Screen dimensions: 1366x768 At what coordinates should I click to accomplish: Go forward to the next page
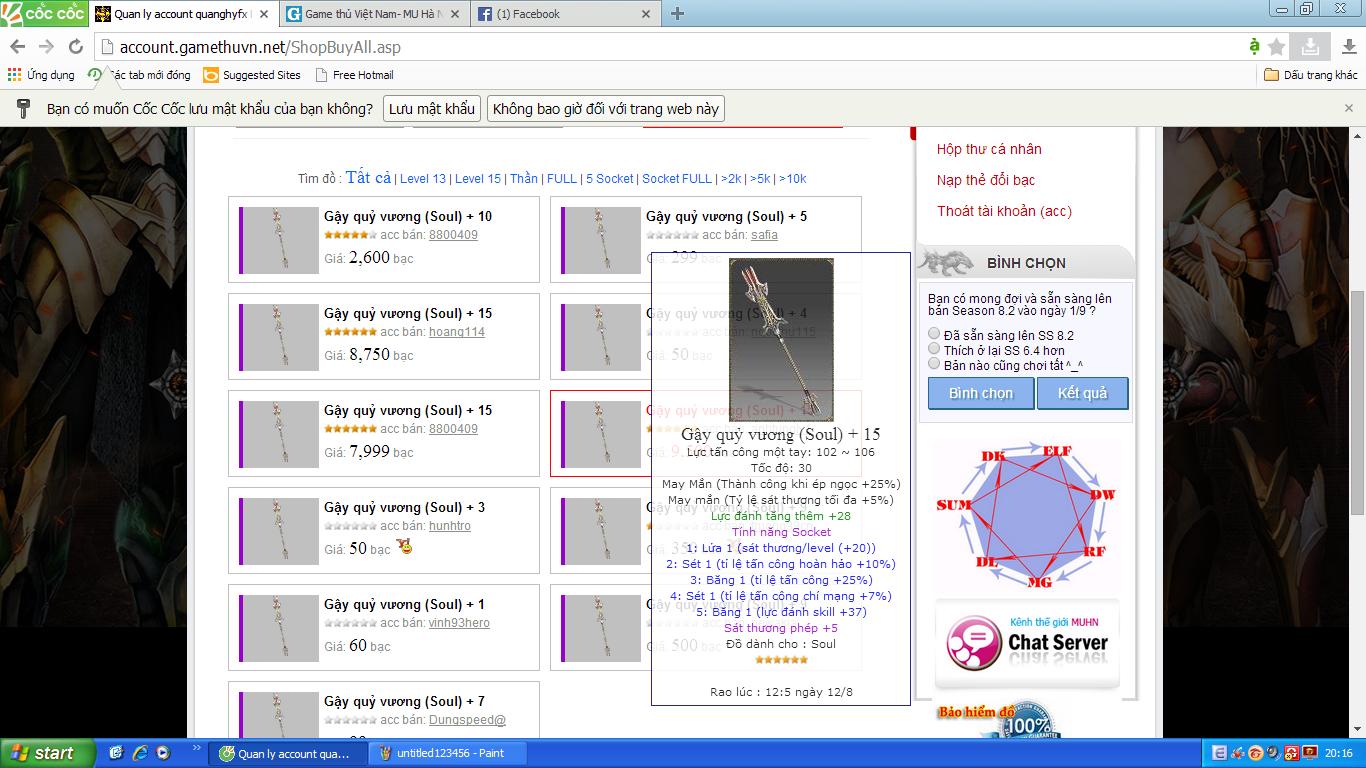46,47
